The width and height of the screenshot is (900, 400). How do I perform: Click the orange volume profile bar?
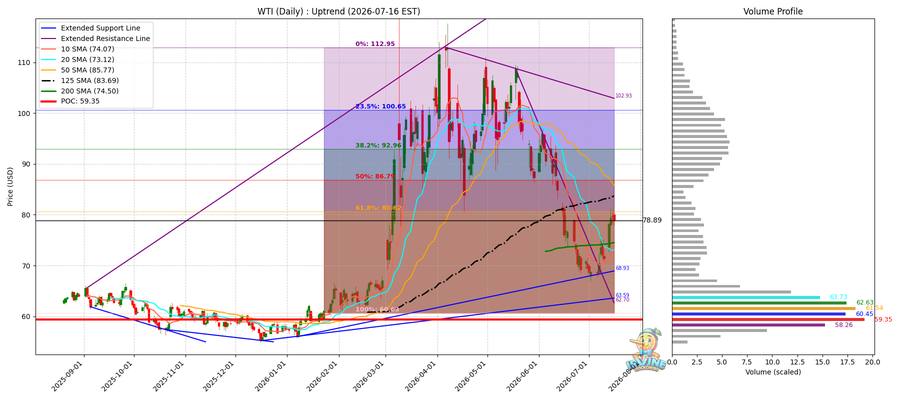point(763,308)
